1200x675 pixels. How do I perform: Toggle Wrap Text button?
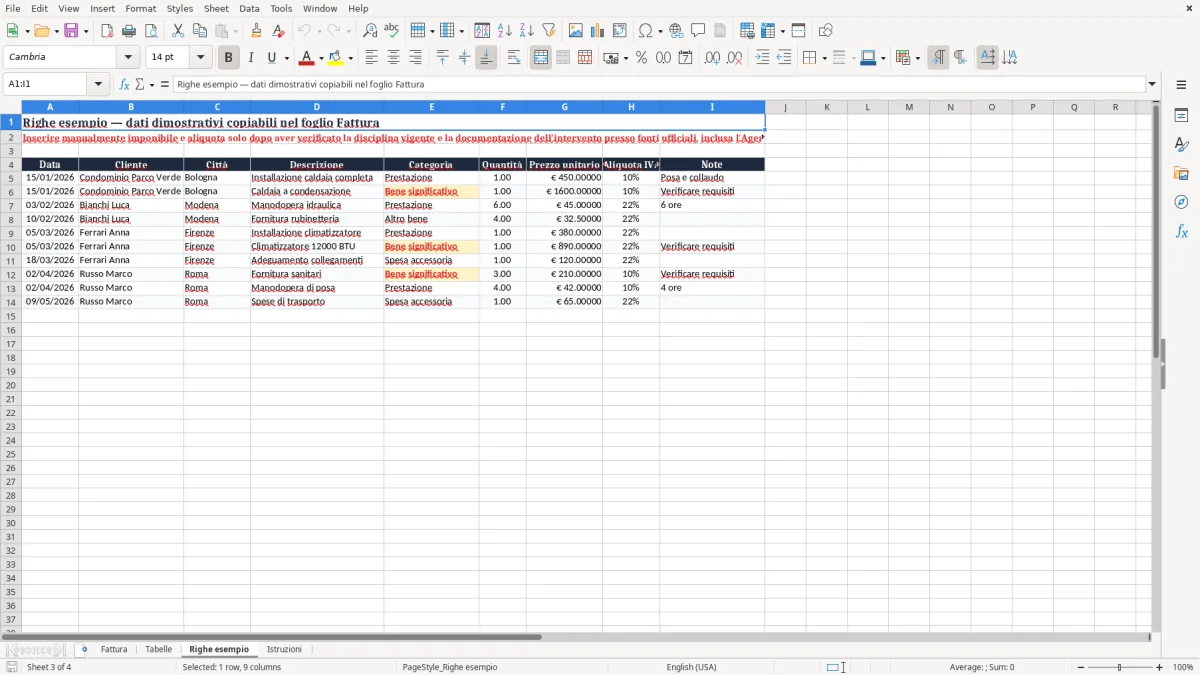[x=514, y=58]
